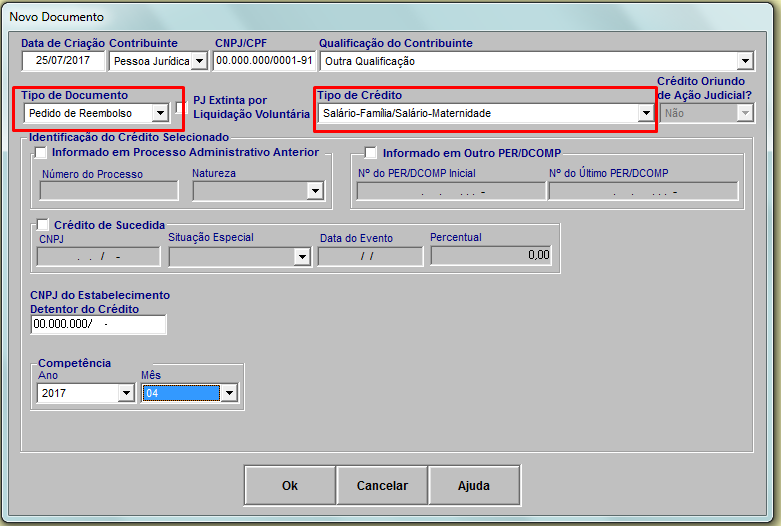The width and height of the screenshot is (781, 526).
Task: Click the Percentual field
Action: coord(491,256)
